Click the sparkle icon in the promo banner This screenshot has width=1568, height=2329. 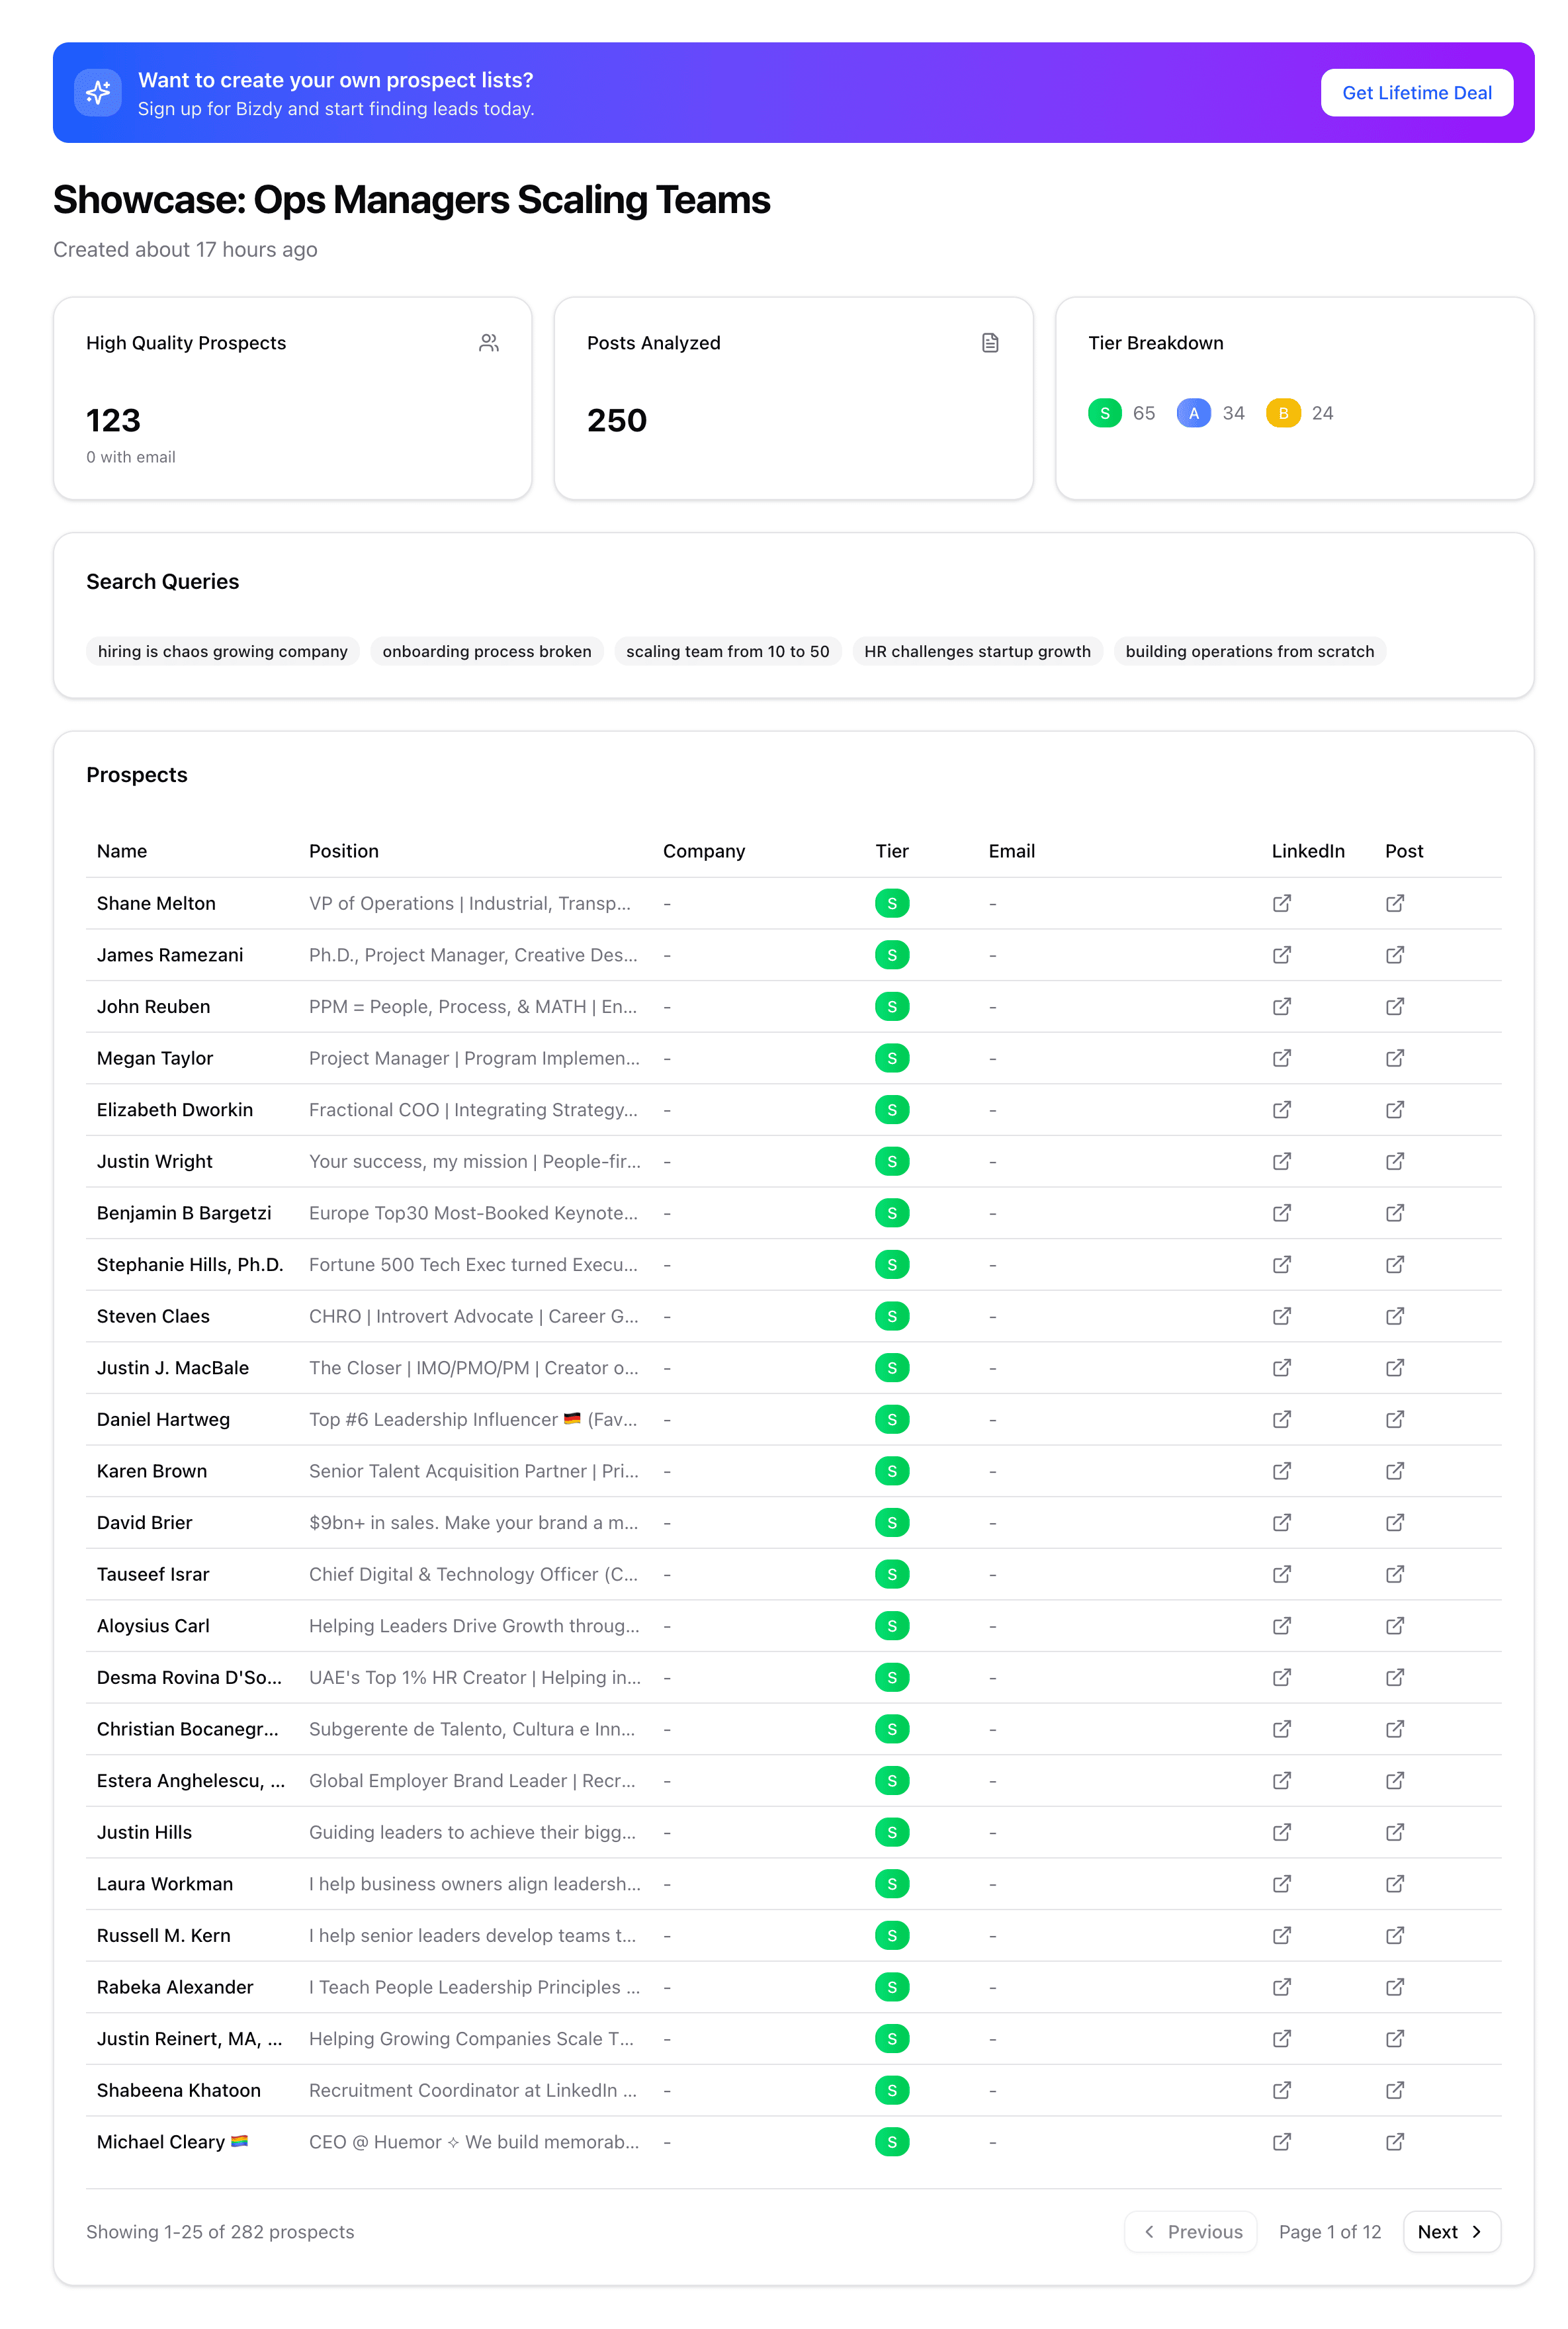tap(98, 92)
